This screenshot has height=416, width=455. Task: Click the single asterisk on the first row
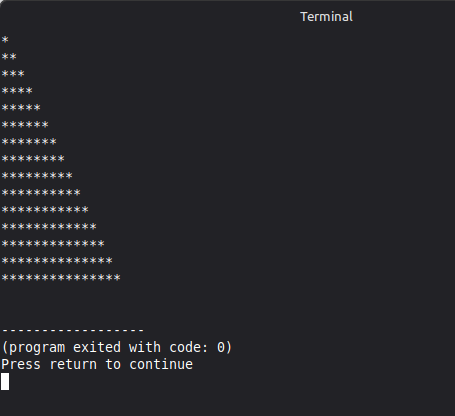pos(5,40)
